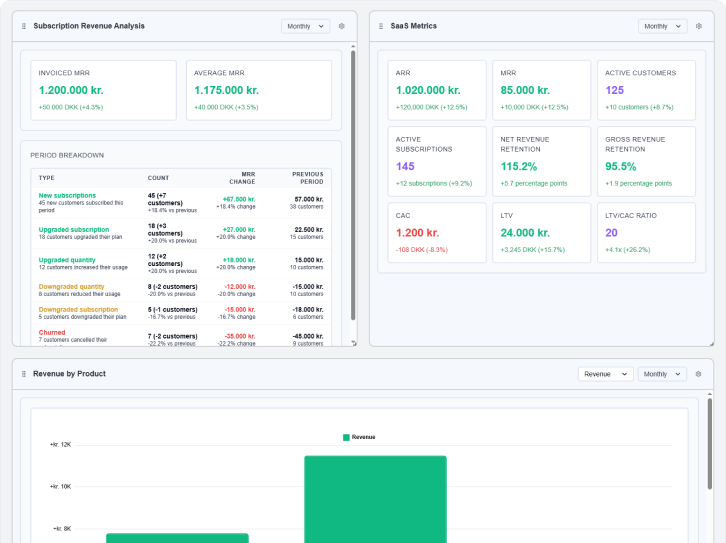Click the tallest green revenue bar
This screenshot has height=543, width=726.
[x=375, y=499]
